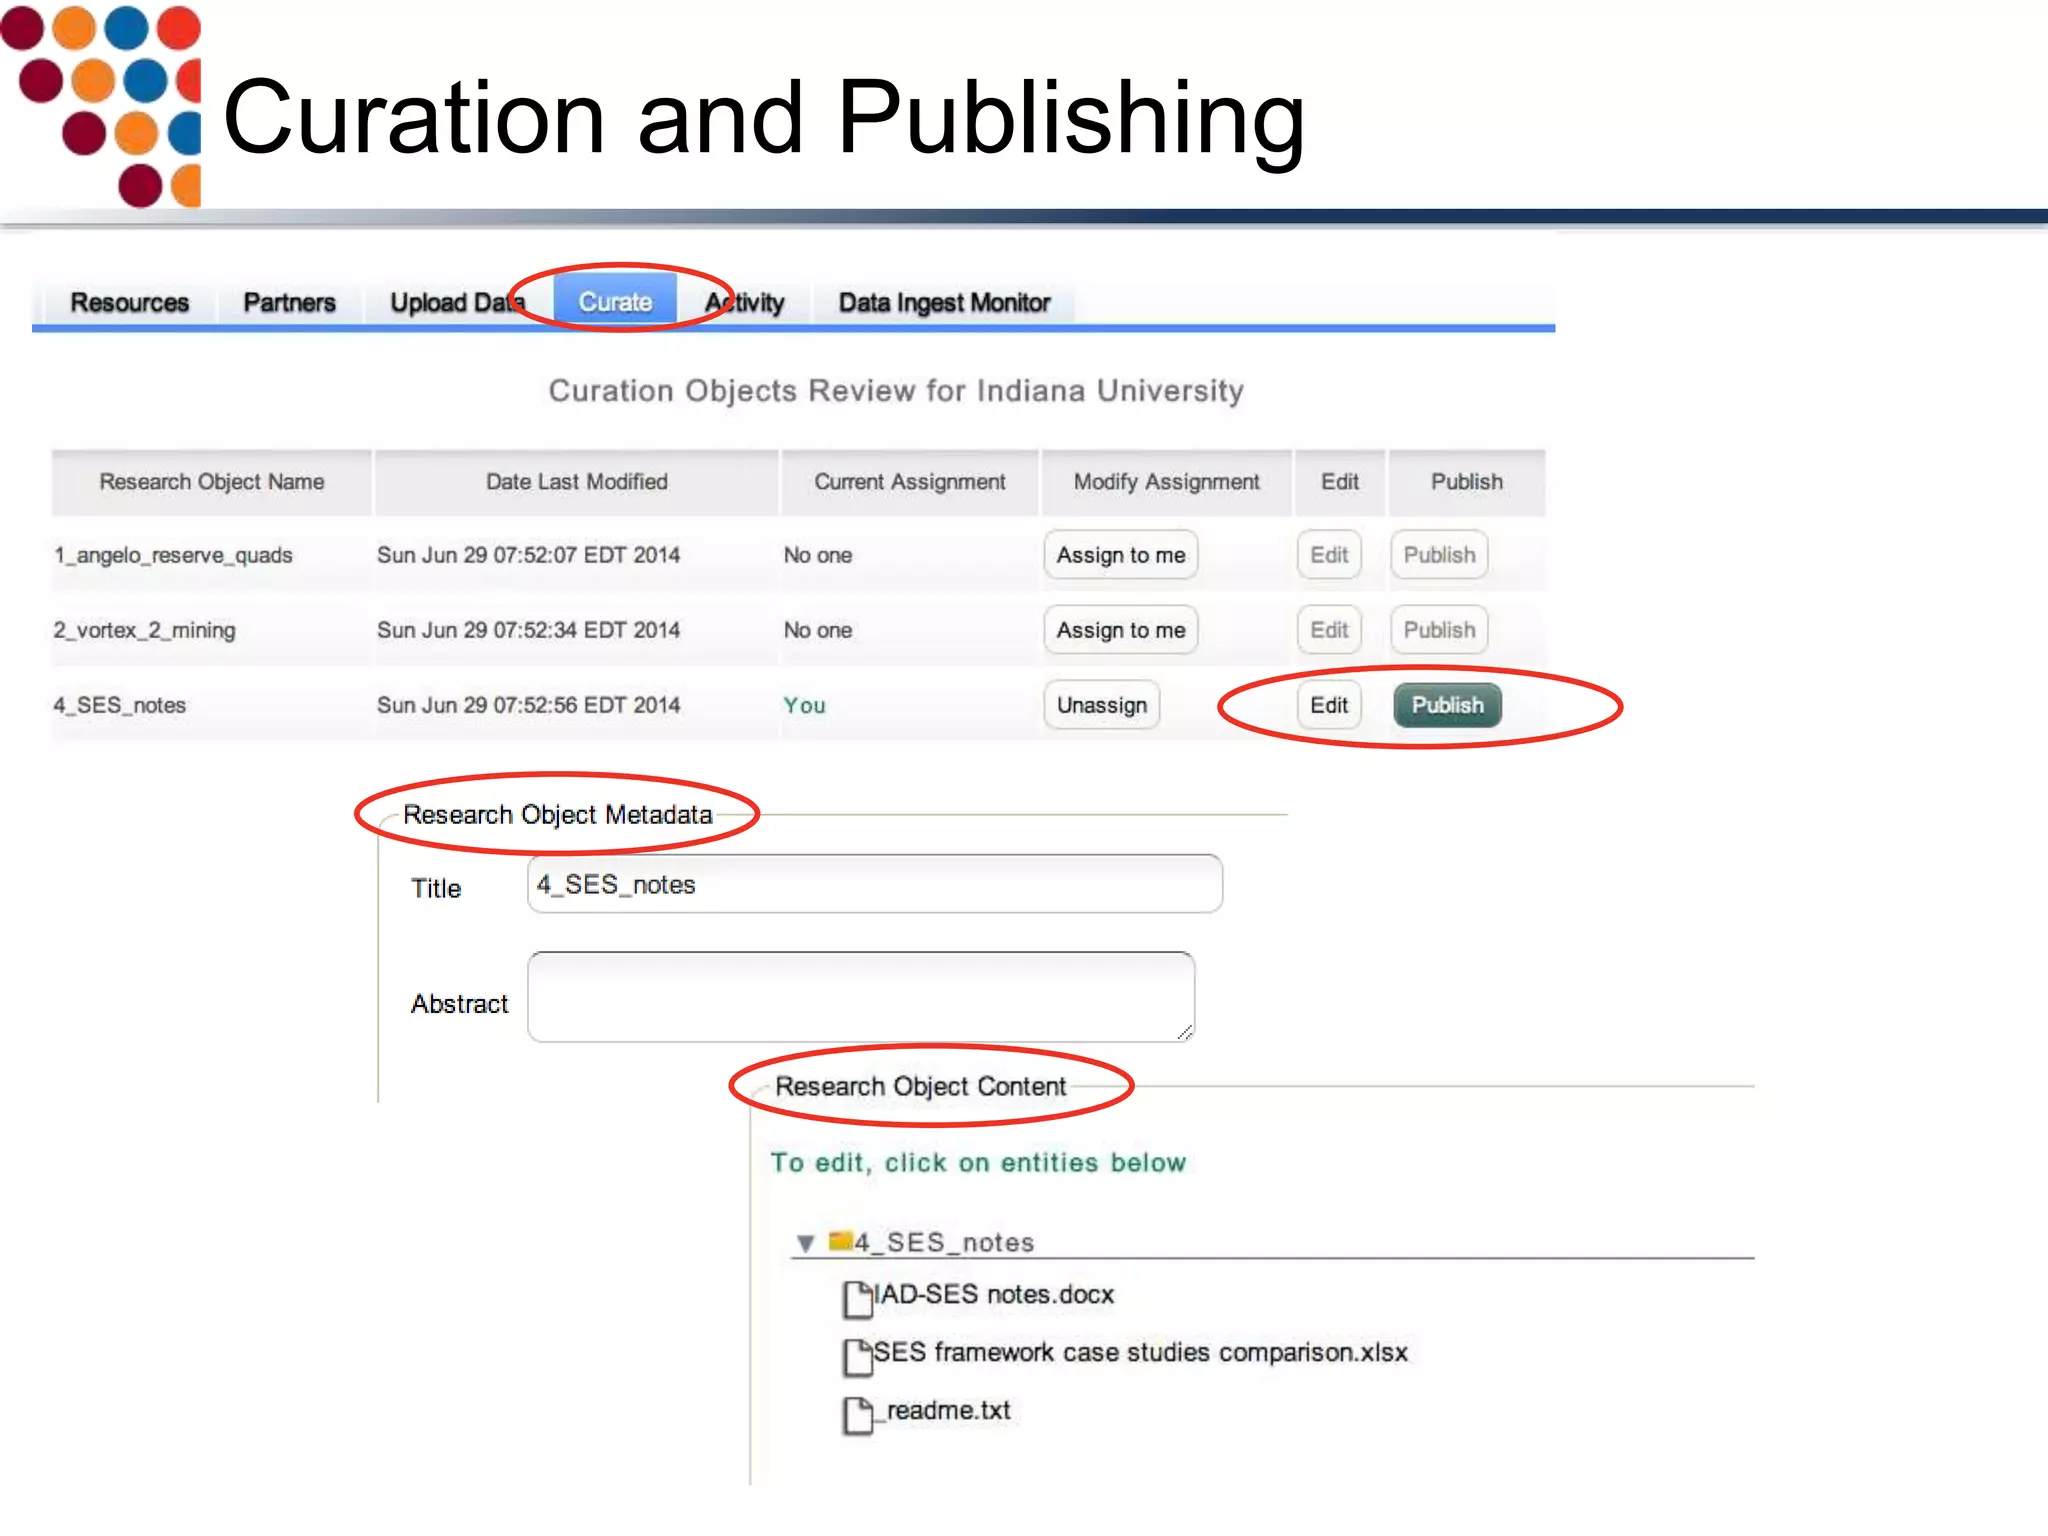Open the Data Ingest Monitor tab
This screenshot has height=1536, width=2048.
[944, 302]
